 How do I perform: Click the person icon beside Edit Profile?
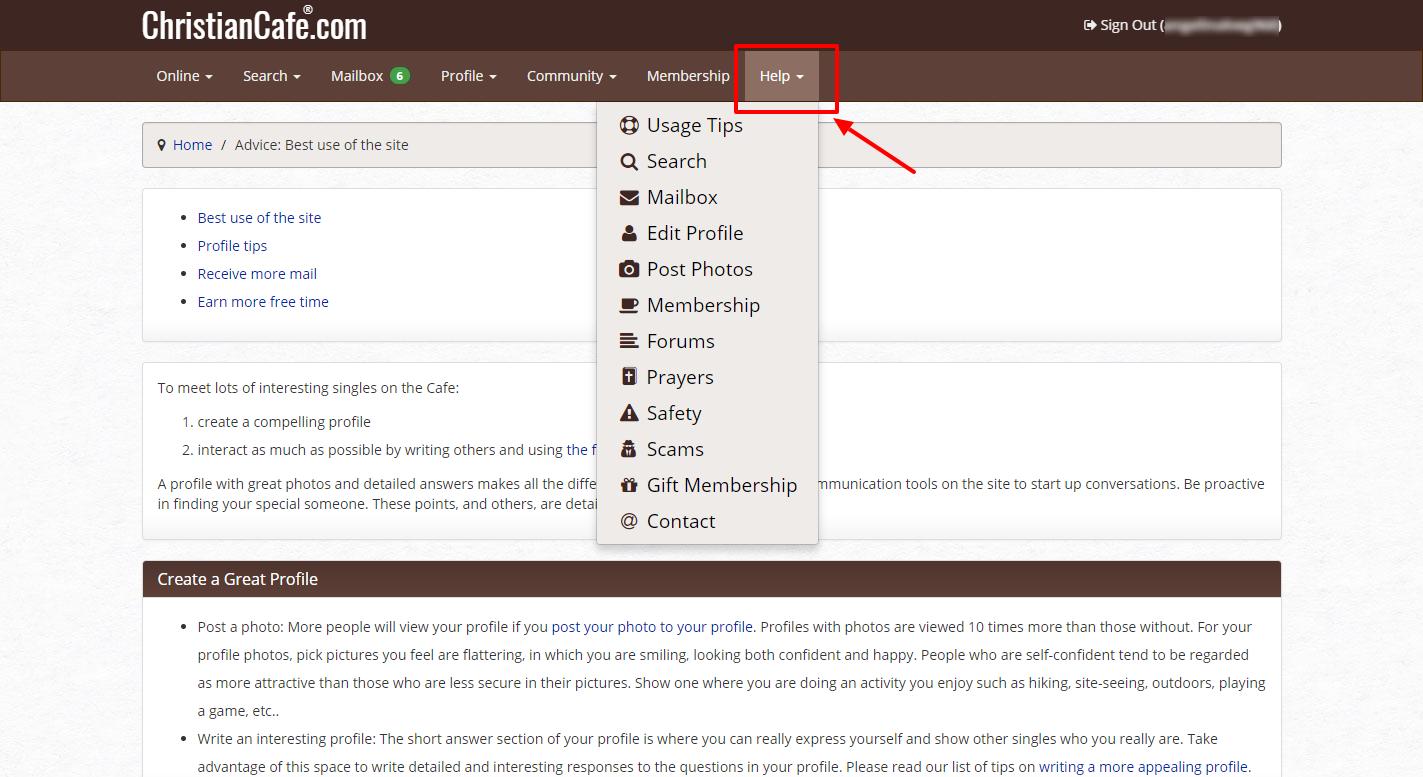(629, 233)
